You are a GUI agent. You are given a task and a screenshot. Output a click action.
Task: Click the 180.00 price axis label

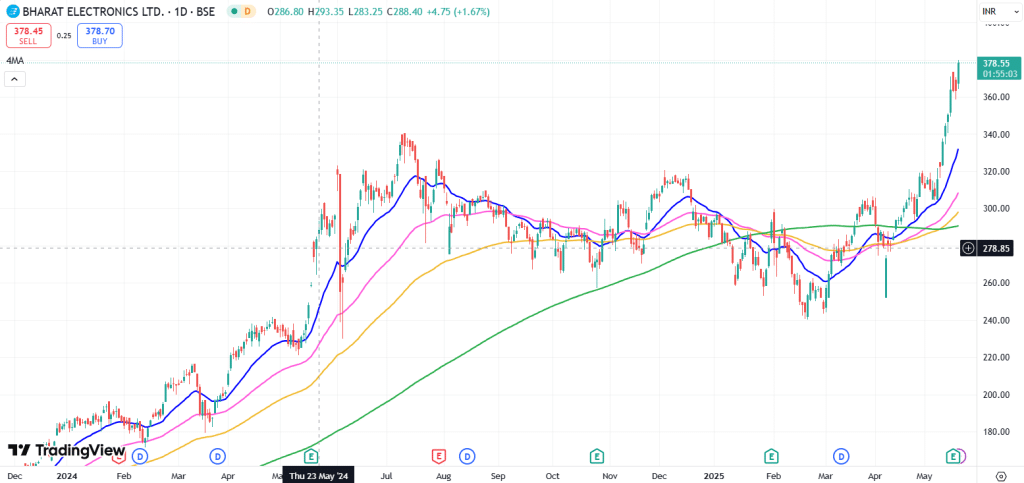[997, 432]
